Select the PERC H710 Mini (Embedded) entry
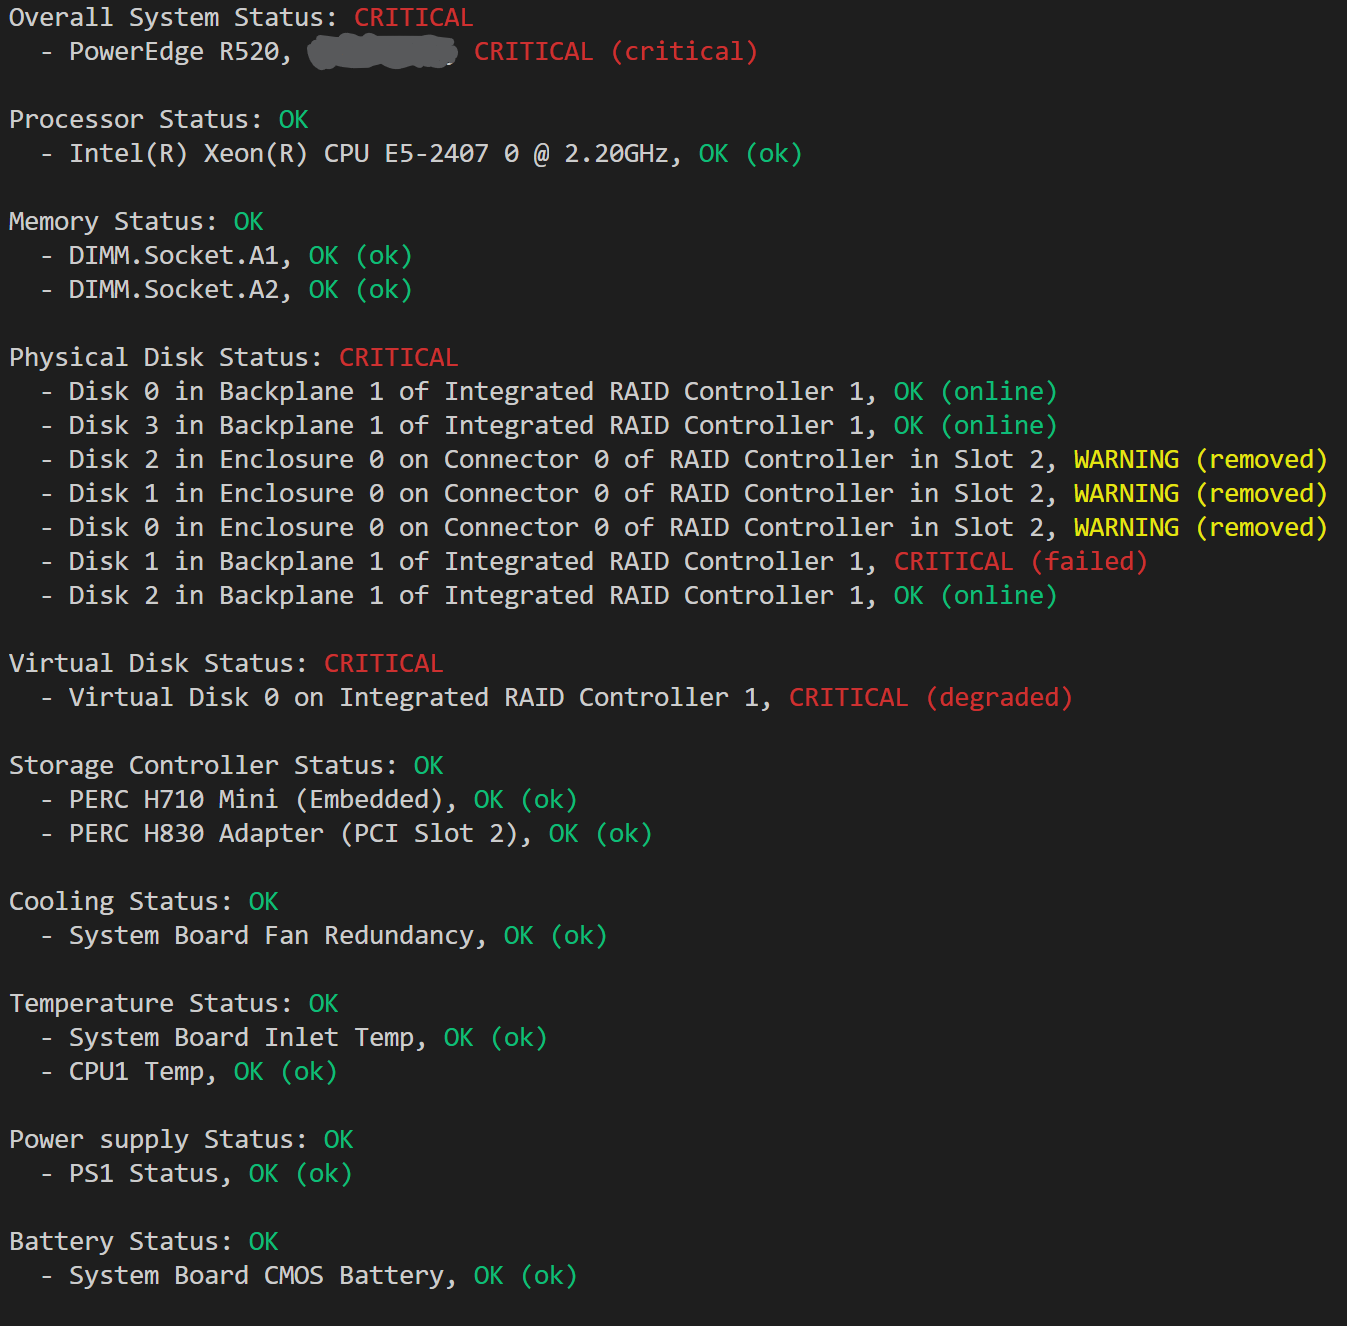The height and width of the screenshot is (1326, 1347). coord(323,800)
